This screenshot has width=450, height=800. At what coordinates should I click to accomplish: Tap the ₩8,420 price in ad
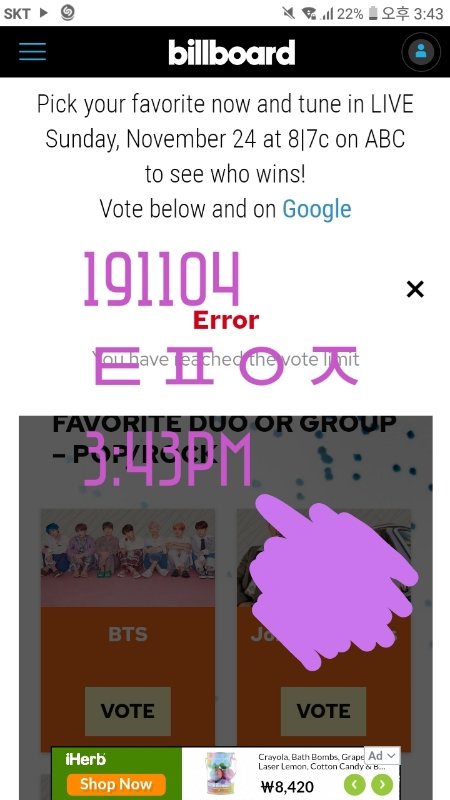coord(287,786)
